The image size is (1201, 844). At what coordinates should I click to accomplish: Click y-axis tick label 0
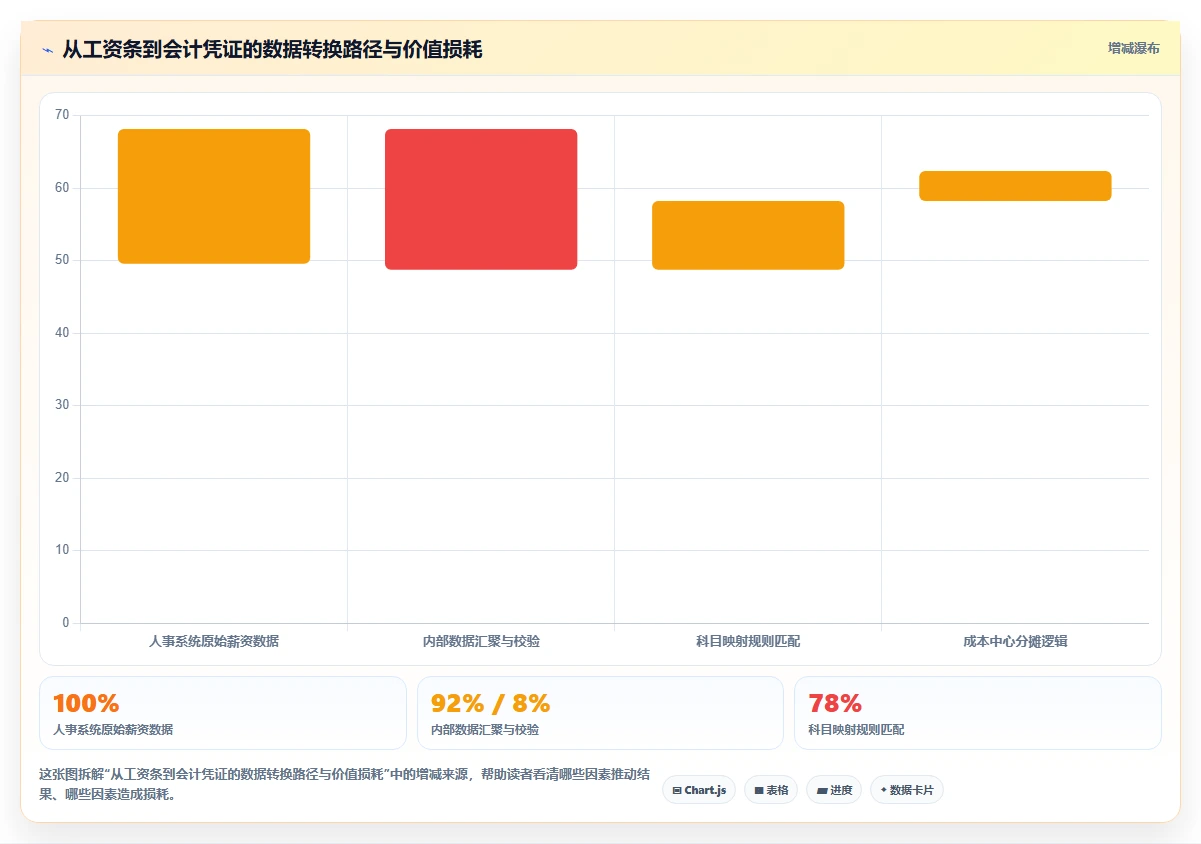pos(66,623)
